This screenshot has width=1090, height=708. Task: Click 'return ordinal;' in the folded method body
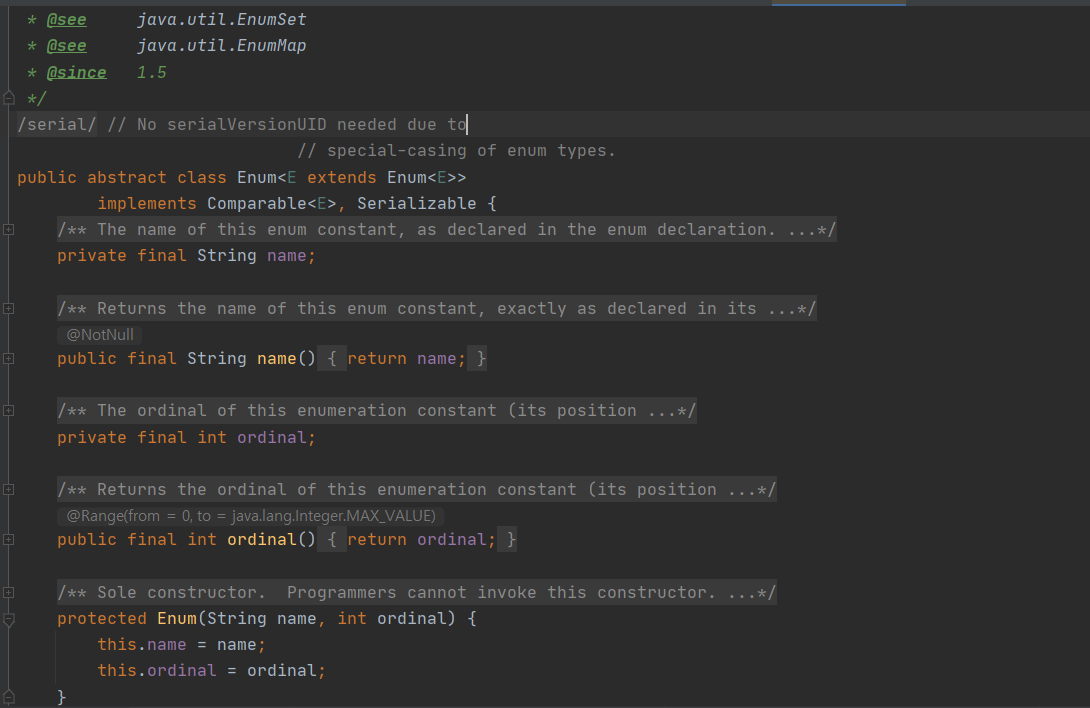[422, 540]
